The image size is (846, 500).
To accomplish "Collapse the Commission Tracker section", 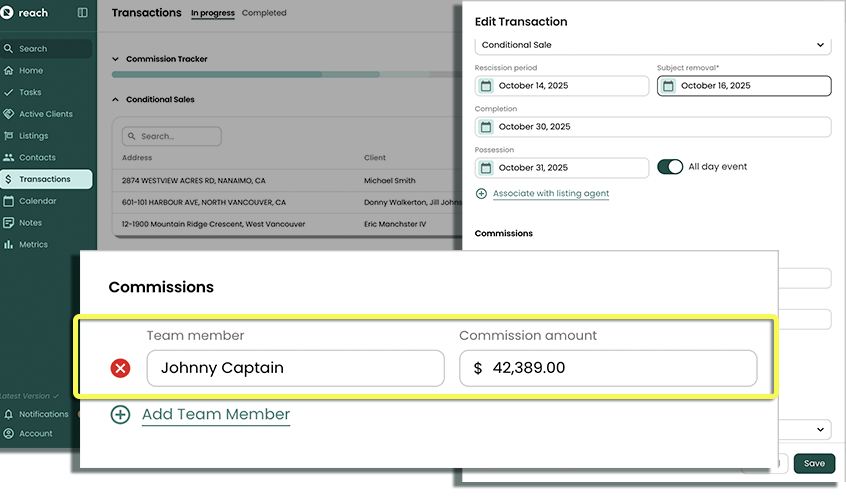I will 115,59.
